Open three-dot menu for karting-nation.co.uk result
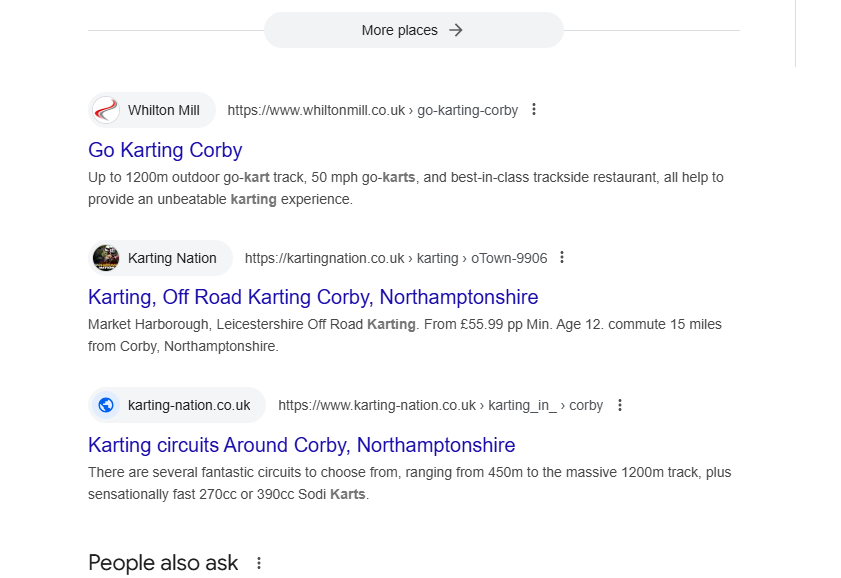841x578 pixels. click(x=619, y=405)
